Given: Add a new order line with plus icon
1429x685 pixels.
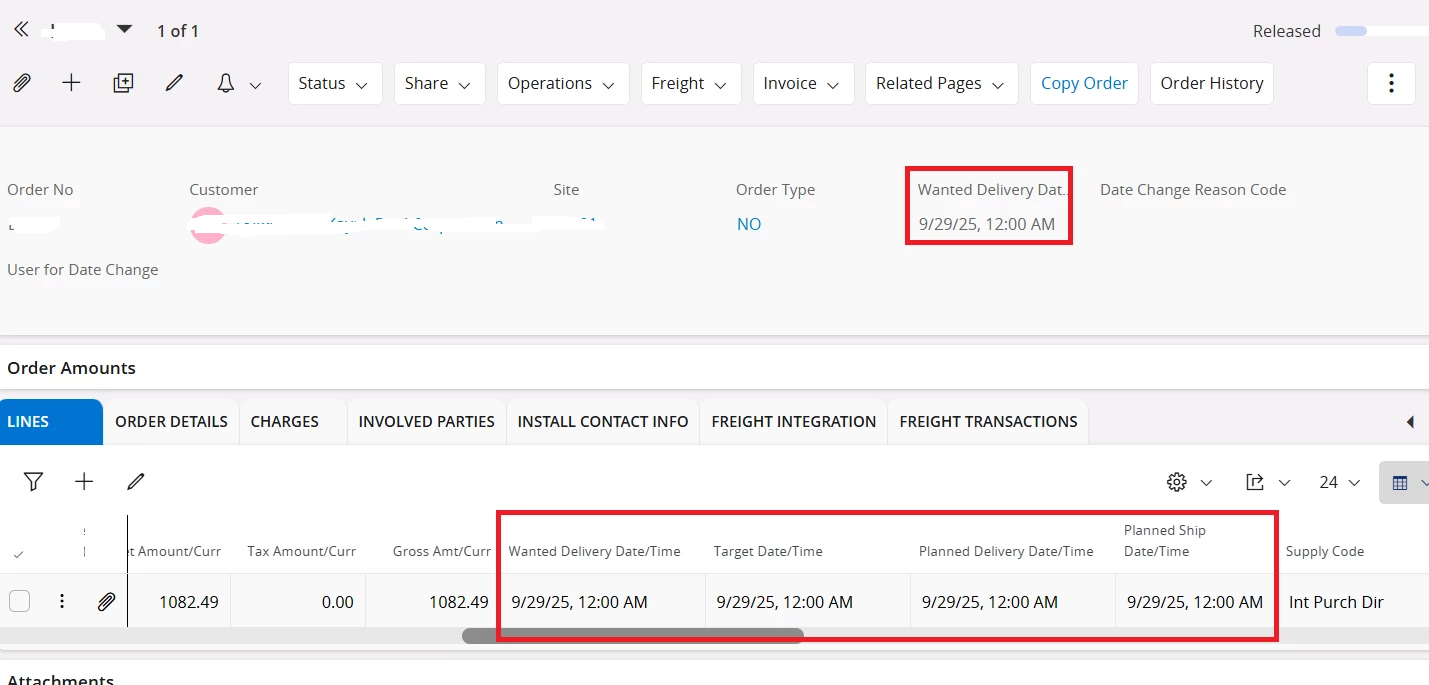Looking at the screenshot, I should click(84, 482).
